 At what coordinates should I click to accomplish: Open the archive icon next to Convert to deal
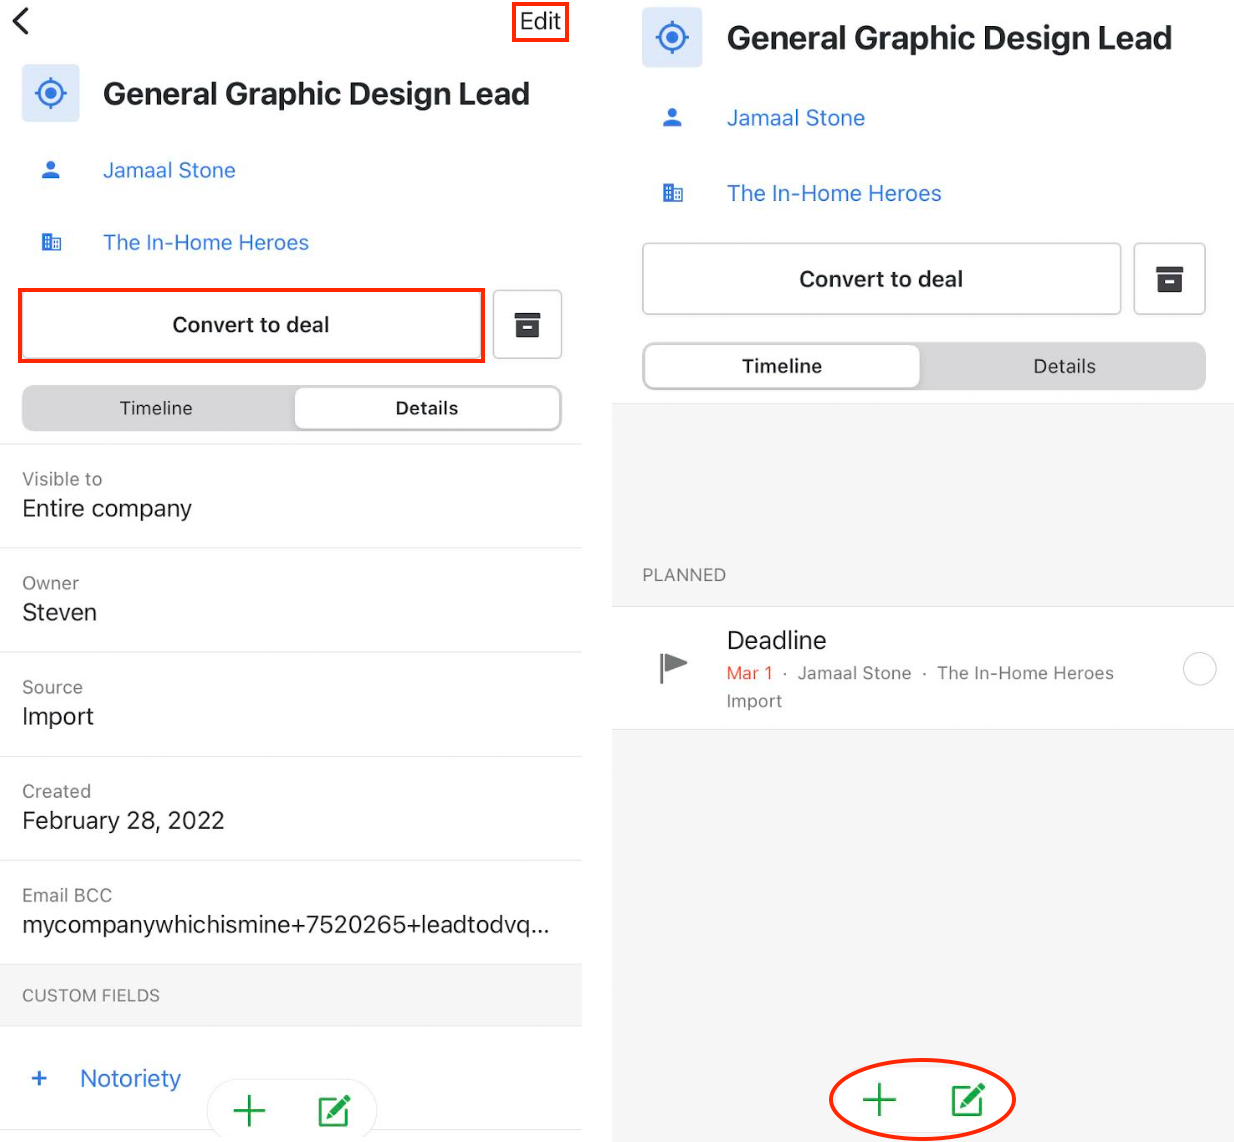click(527, 324)
